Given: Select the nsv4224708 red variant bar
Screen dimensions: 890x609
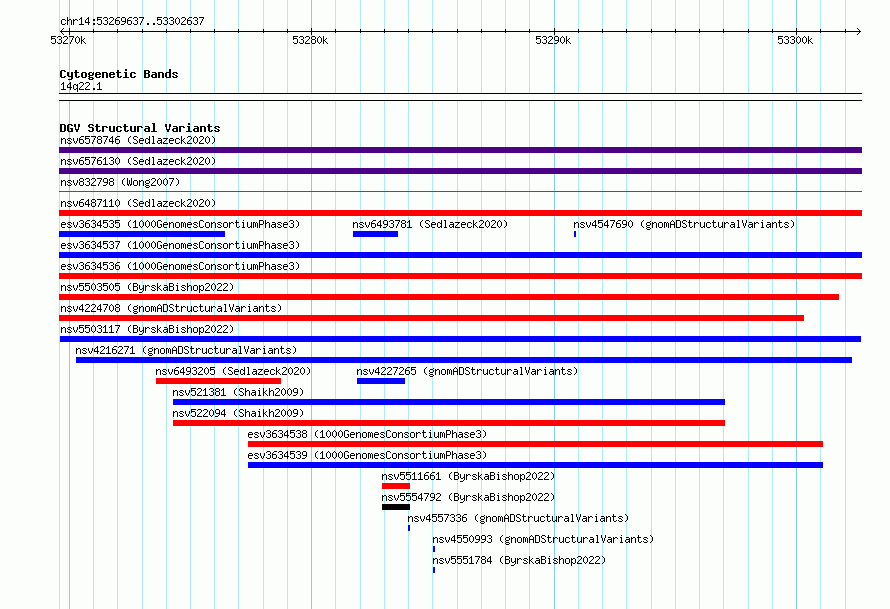Looking at the screenshot, I should [x=431, y=318].
